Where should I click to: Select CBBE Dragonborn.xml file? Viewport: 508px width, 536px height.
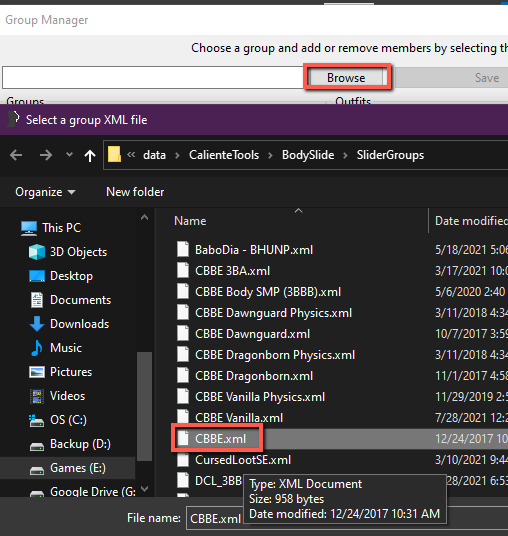pos(254,376)
